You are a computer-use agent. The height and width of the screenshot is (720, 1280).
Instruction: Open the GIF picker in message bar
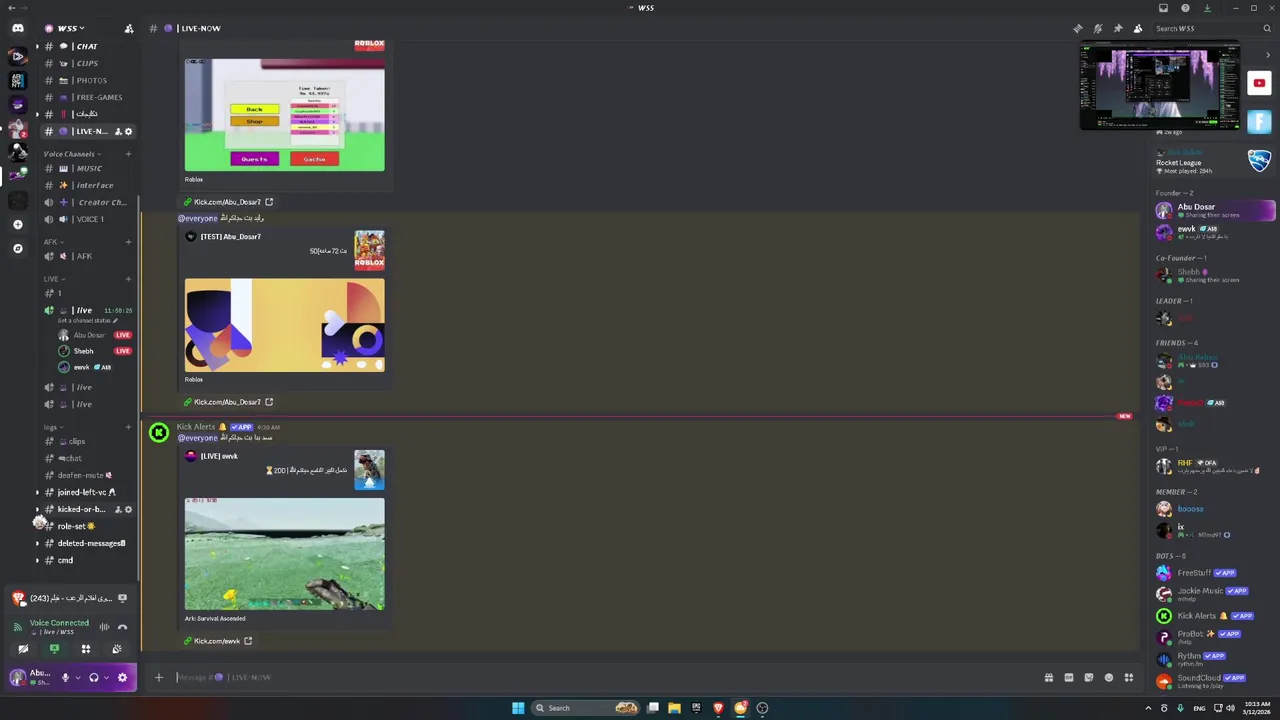click(1069, 678)
